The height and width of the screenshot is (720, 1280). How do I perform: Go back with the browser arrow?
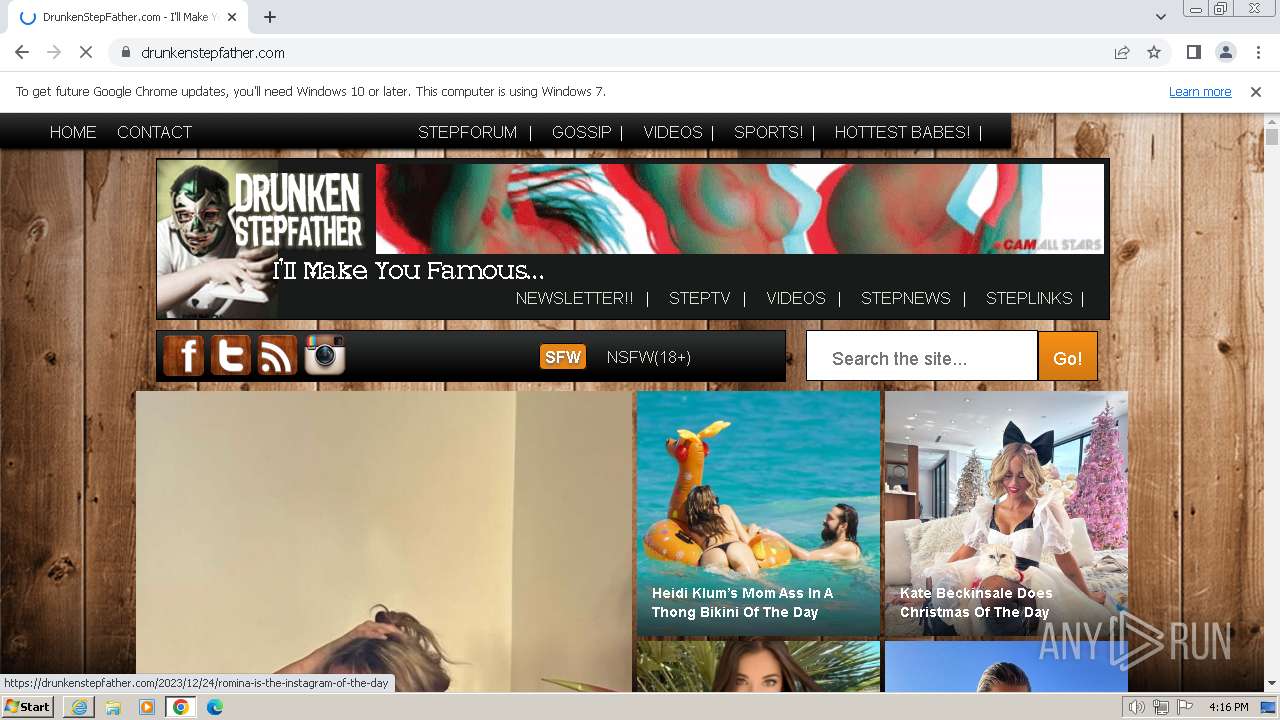click(22, 53)
